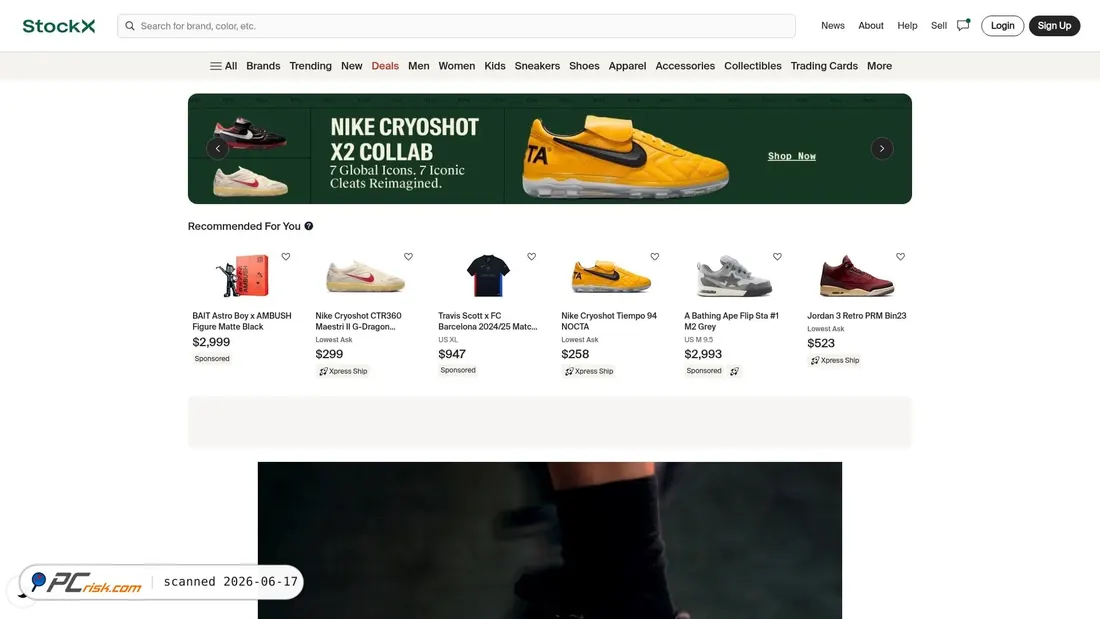Screen dimensions: 1100x619
Task: Open Bathing Ape Flip Sta product image
Action: point(734,276)
